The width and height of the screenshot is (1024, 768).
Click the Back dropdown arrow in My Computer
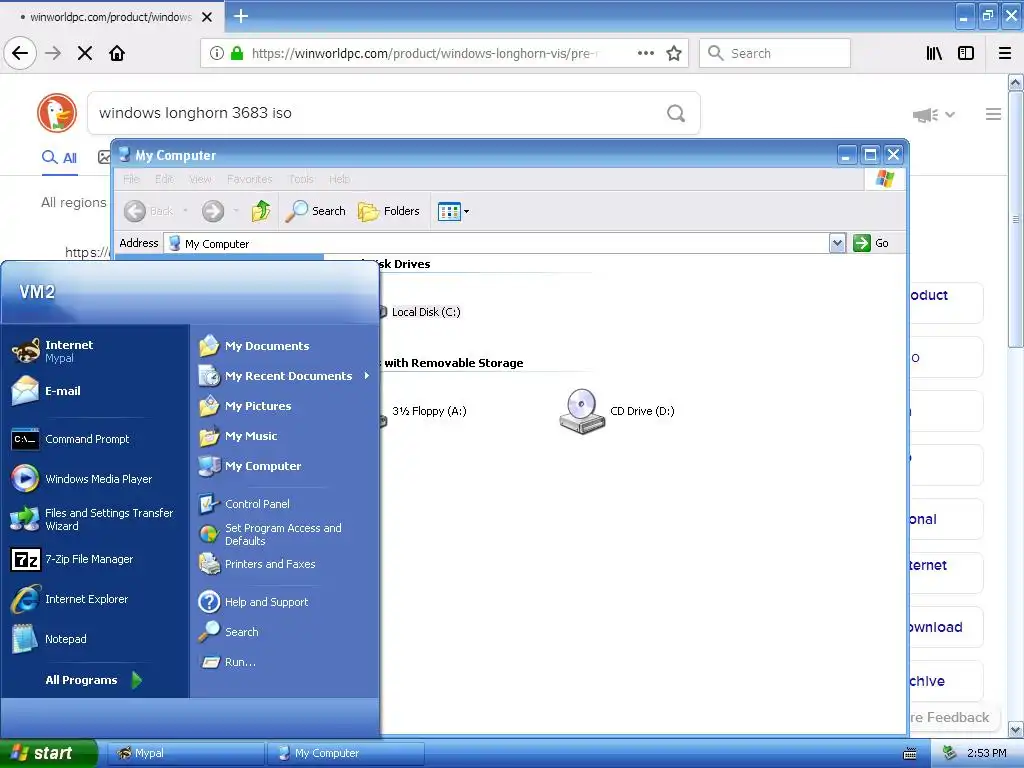click(185, 211)
